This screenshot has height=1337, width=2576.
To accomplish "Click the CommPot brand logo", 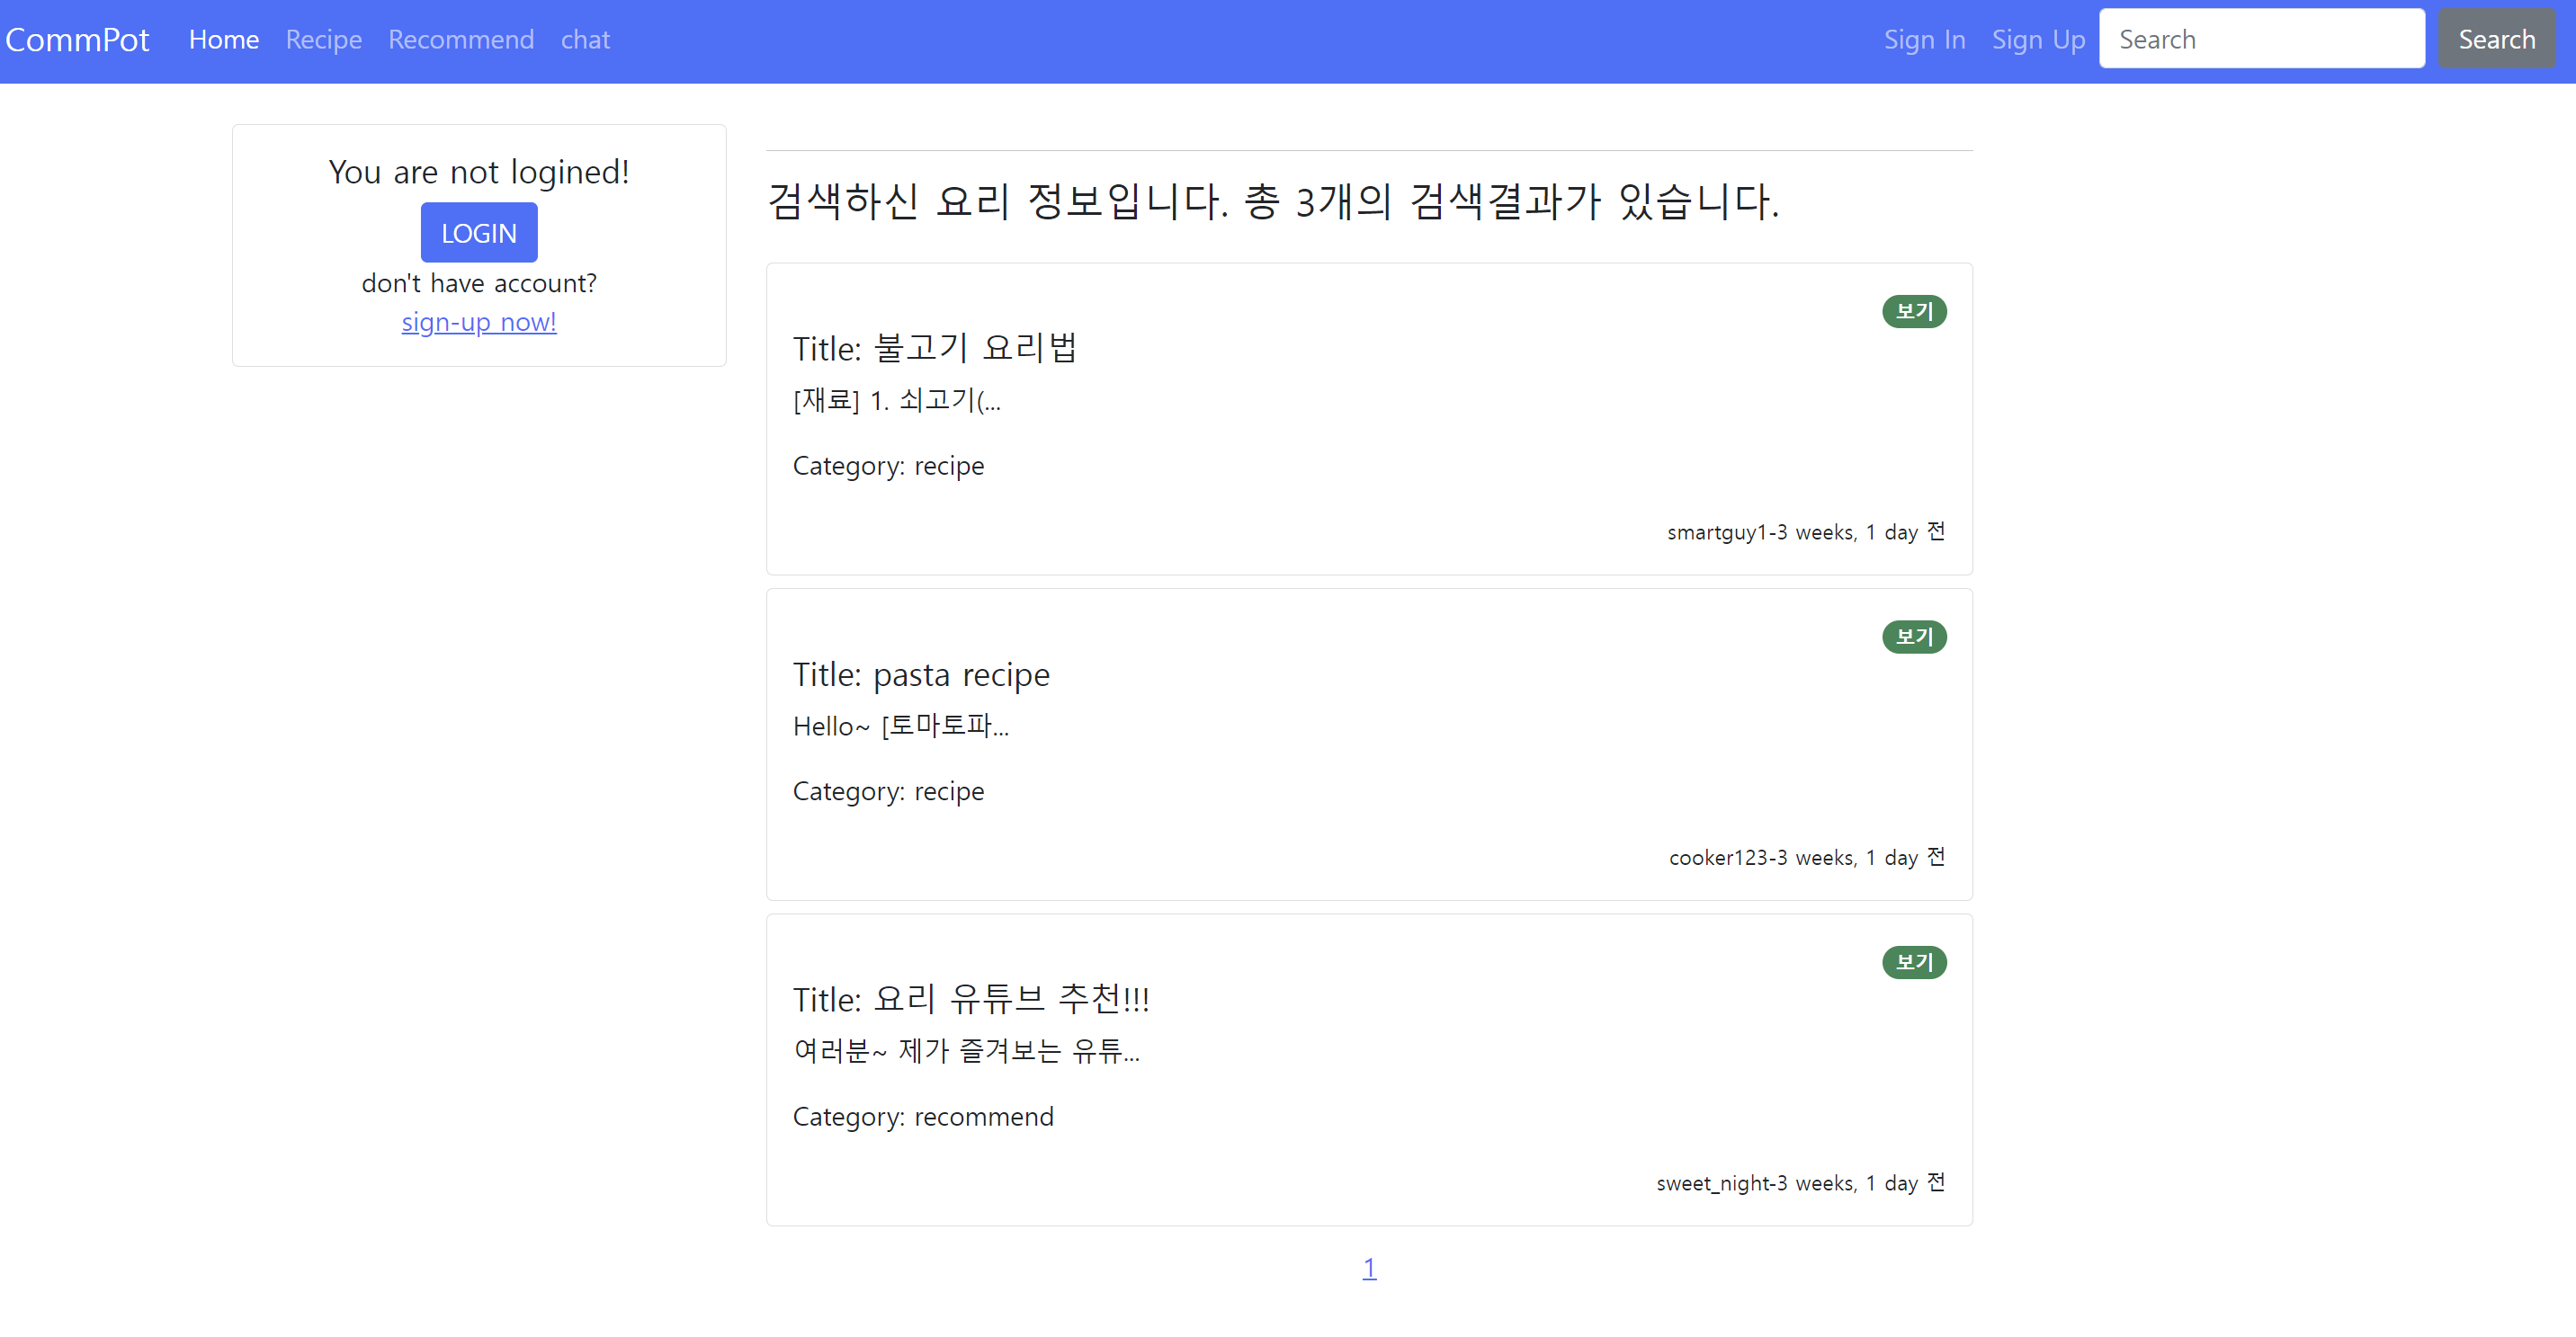I will coord(77,40).
